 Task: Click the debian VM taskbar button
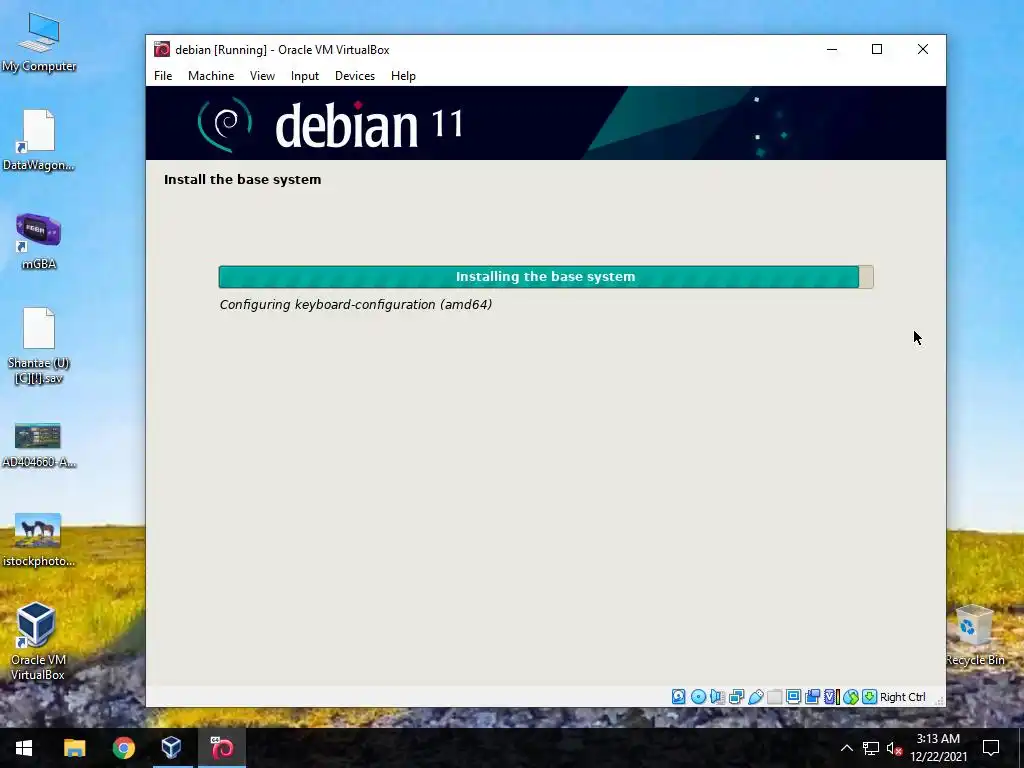click(x=221, y=748)
